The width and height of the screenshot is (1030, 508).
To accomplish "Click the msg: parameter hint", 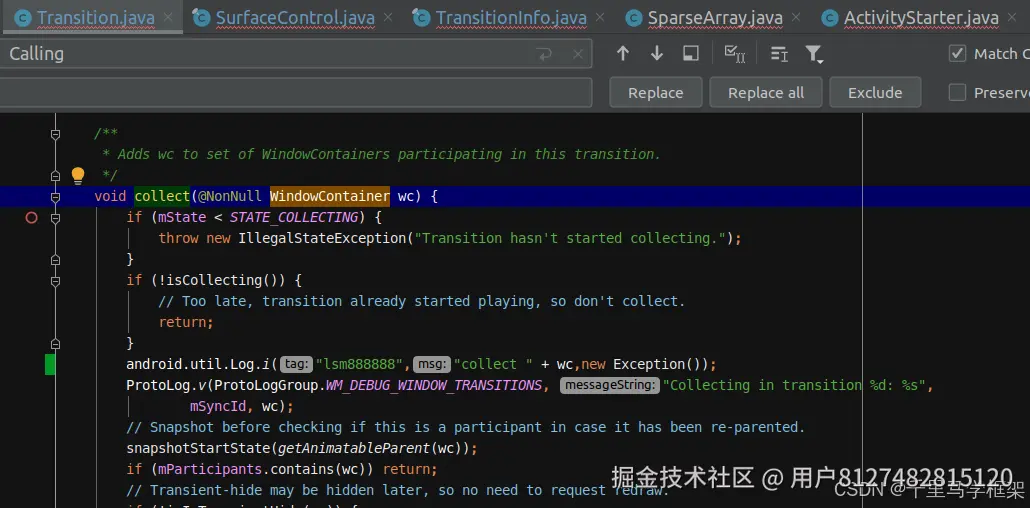I will [x=432, y=364].
